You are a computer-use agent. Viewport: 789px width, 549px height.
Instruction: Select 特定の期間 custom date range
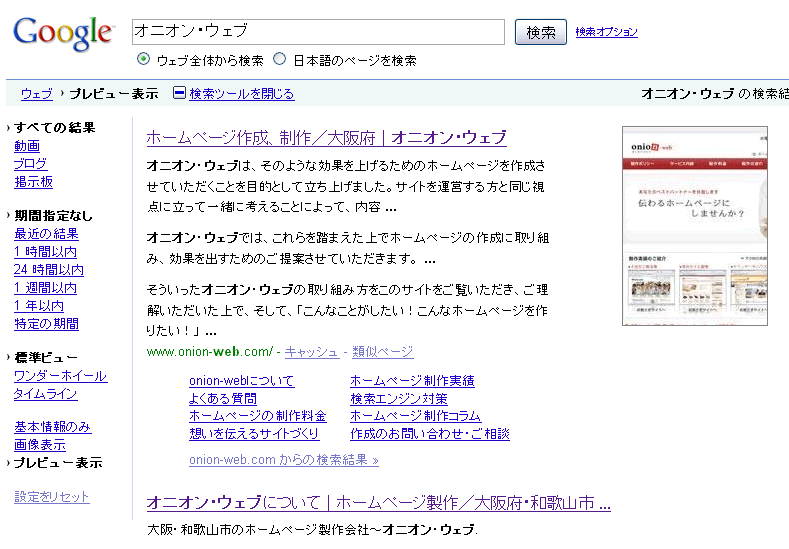pyautogui.click(x=46, y=324)
